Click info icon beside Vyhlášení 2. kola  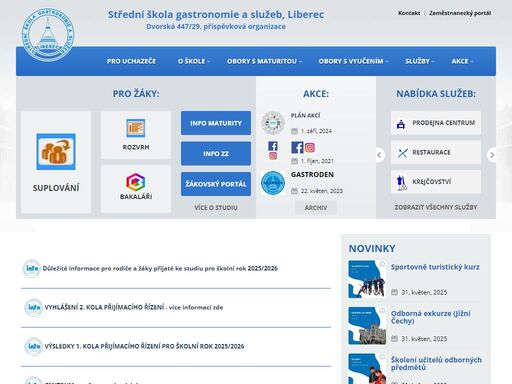coord(33,307)
